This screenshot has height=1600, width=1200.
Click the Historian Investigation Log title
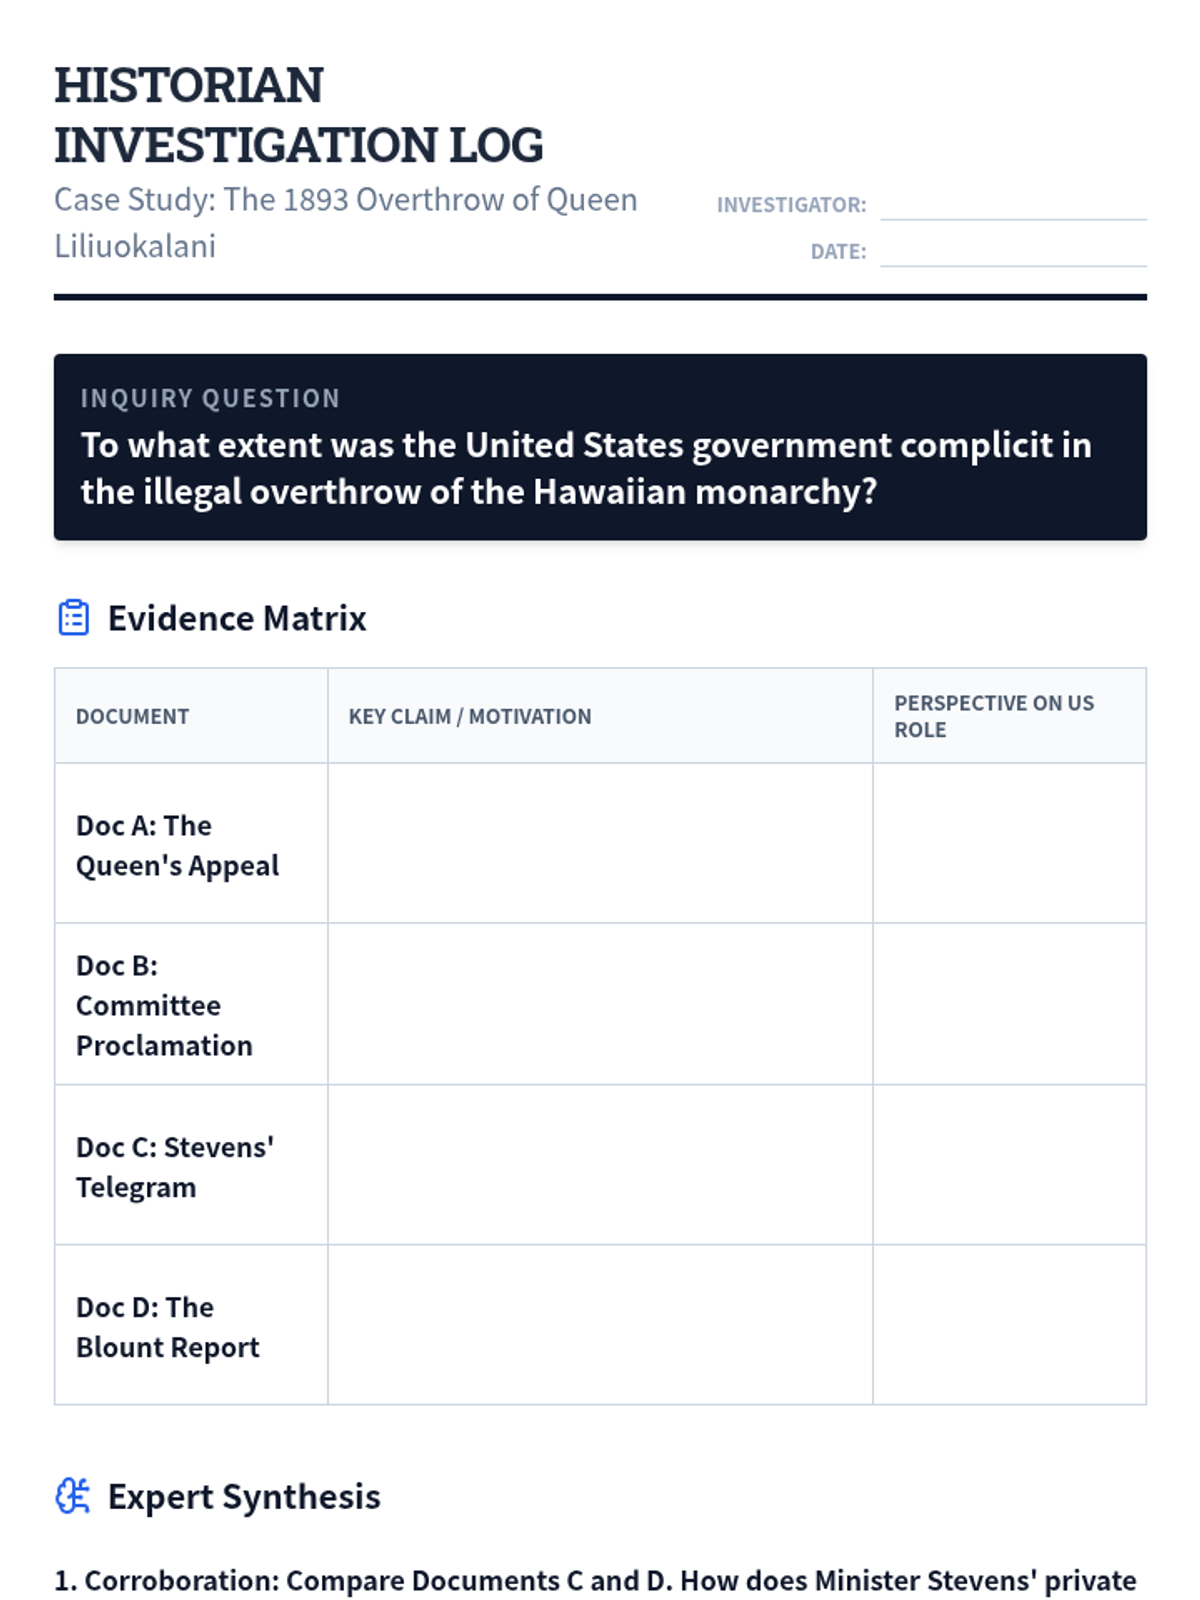(298, 114)
